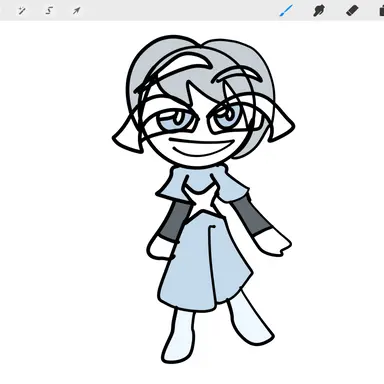Select the Brush tool
This screenshot has width=384, height=384.
coord(286,11)
